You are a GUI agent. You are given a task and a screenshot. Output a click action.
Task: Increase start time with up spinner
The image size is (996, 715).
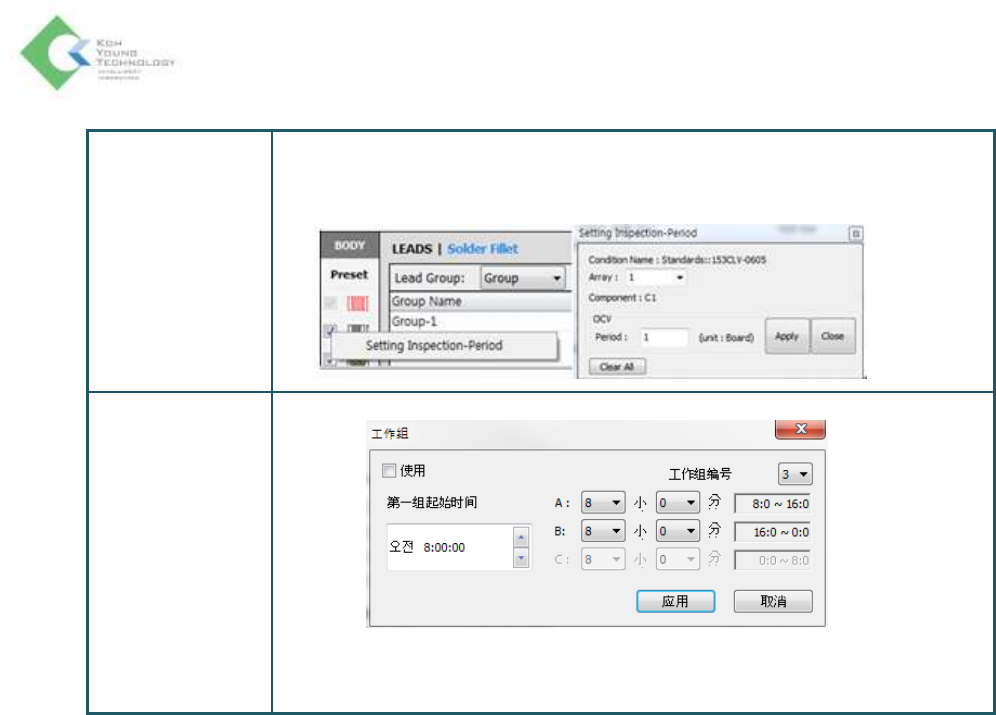[521, 538]
